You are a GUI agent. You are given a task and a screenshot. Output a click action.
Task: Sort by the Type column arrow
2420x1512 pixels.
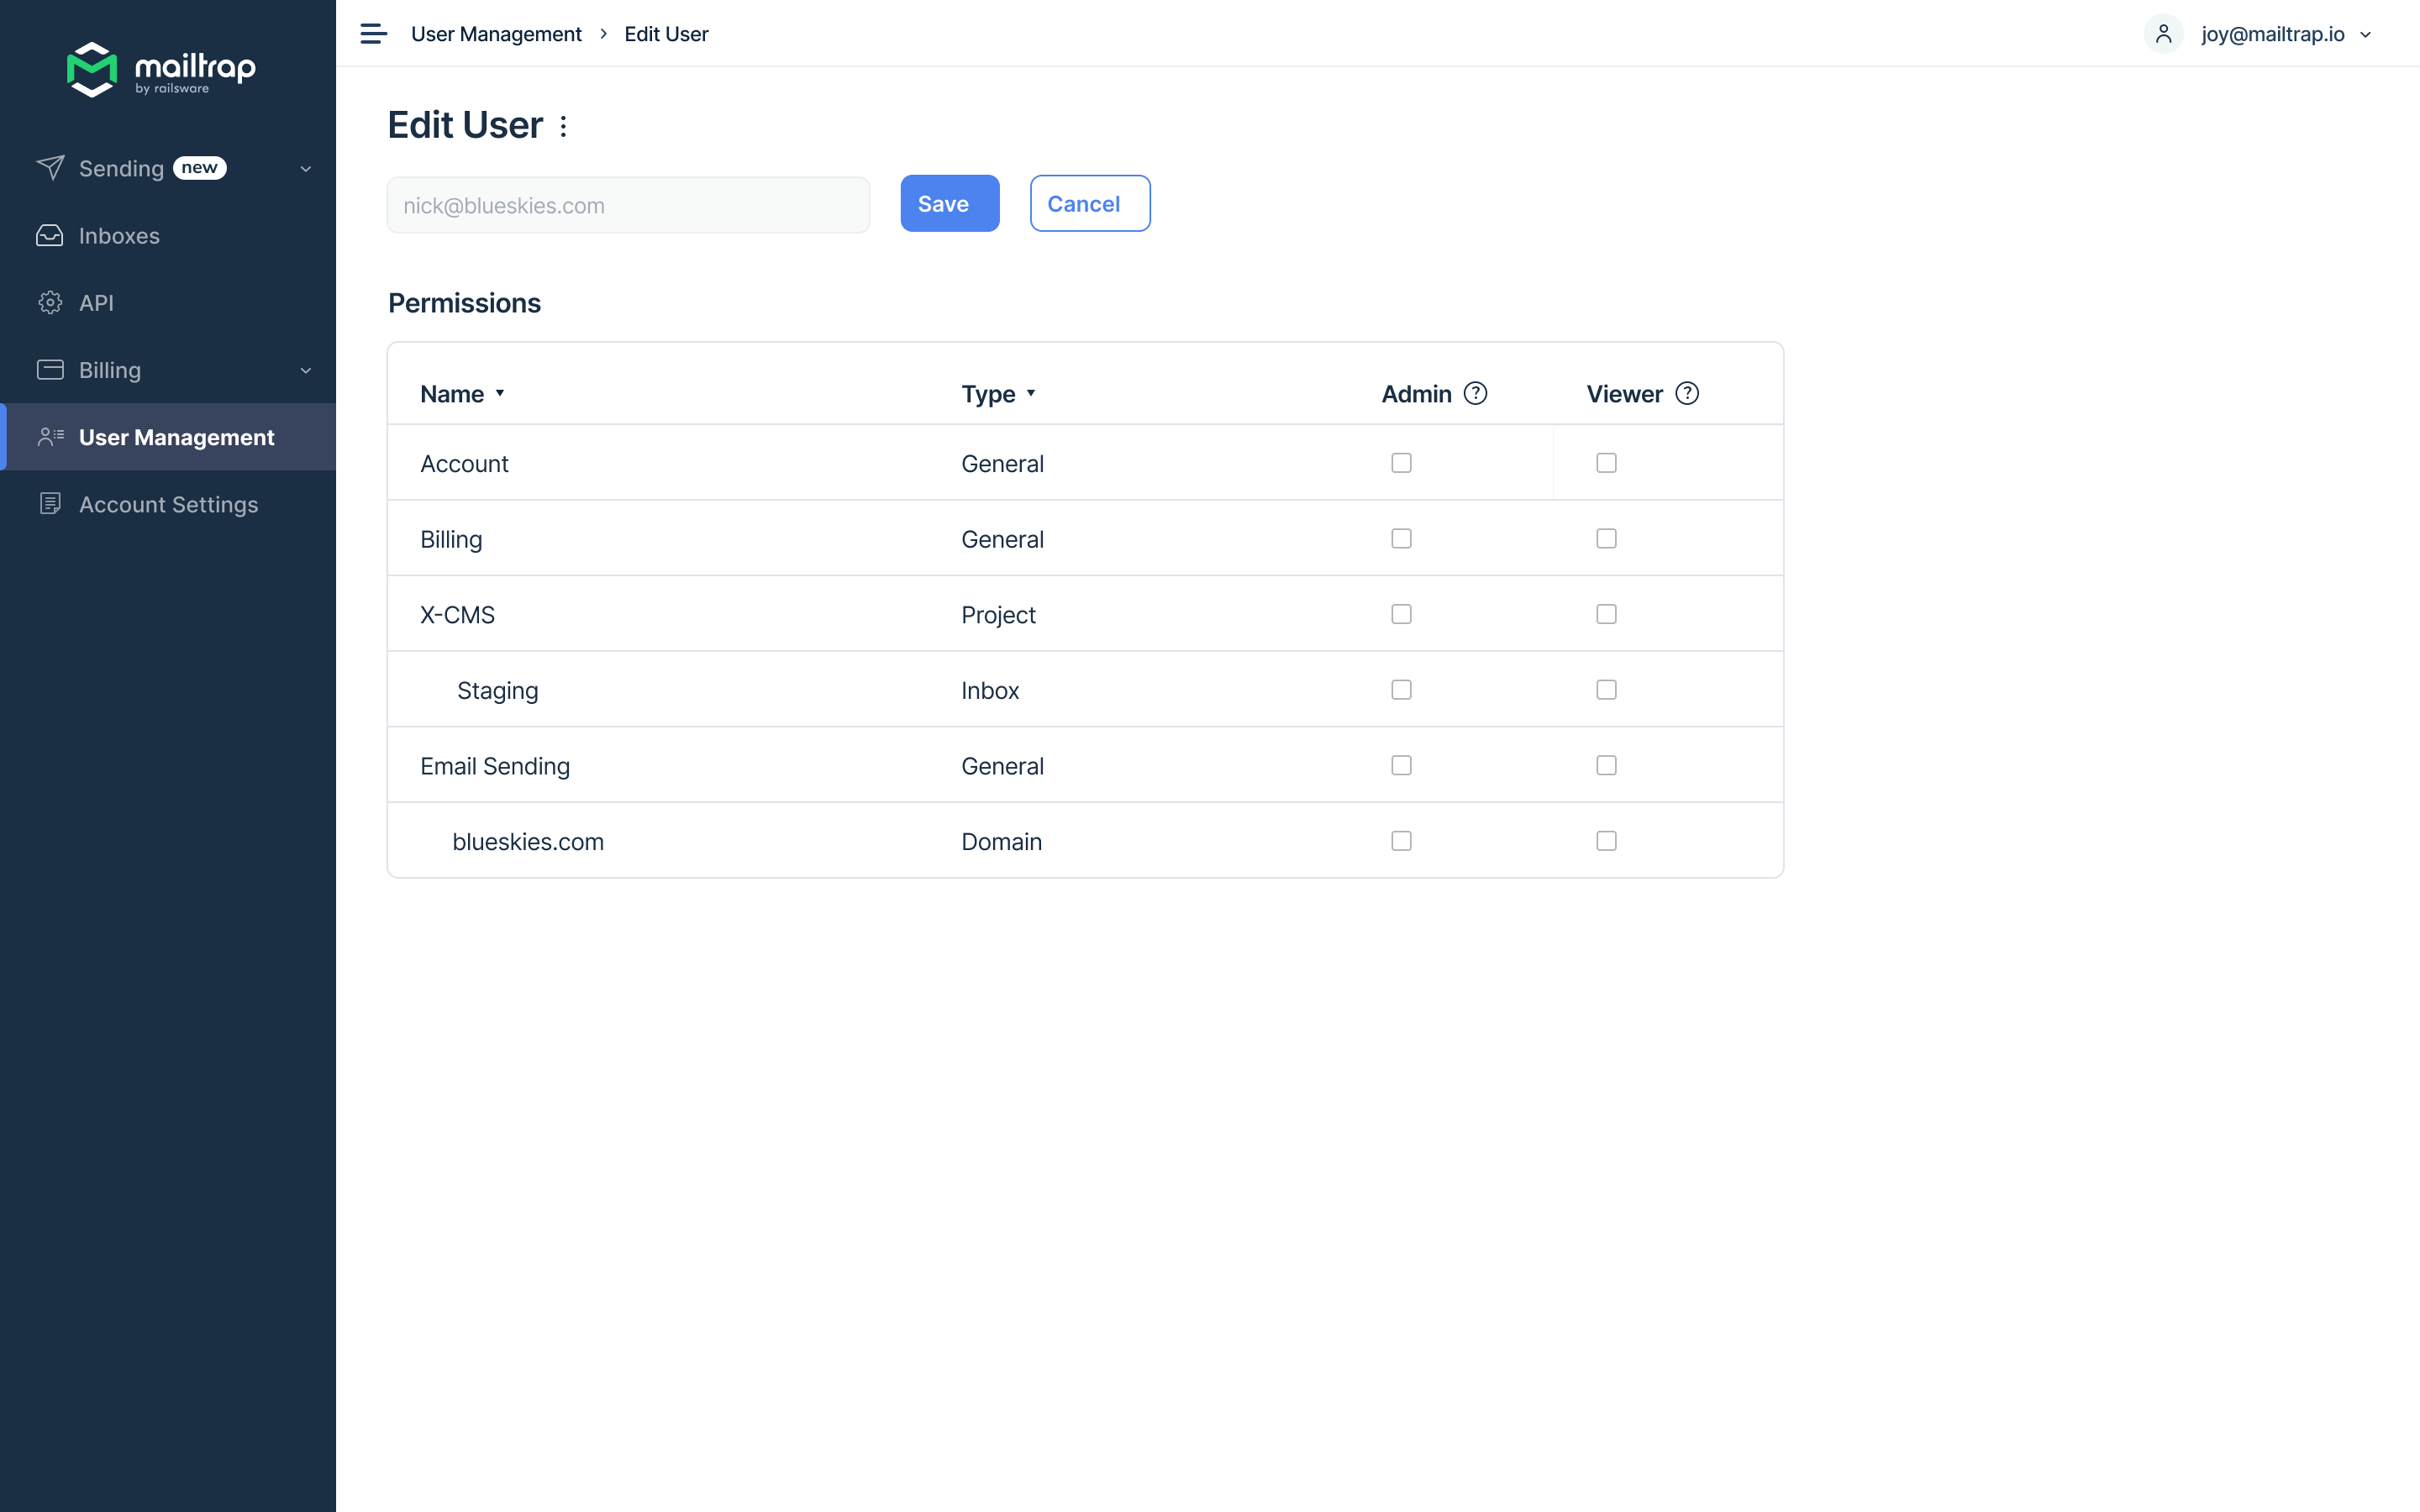point(1031,393)
